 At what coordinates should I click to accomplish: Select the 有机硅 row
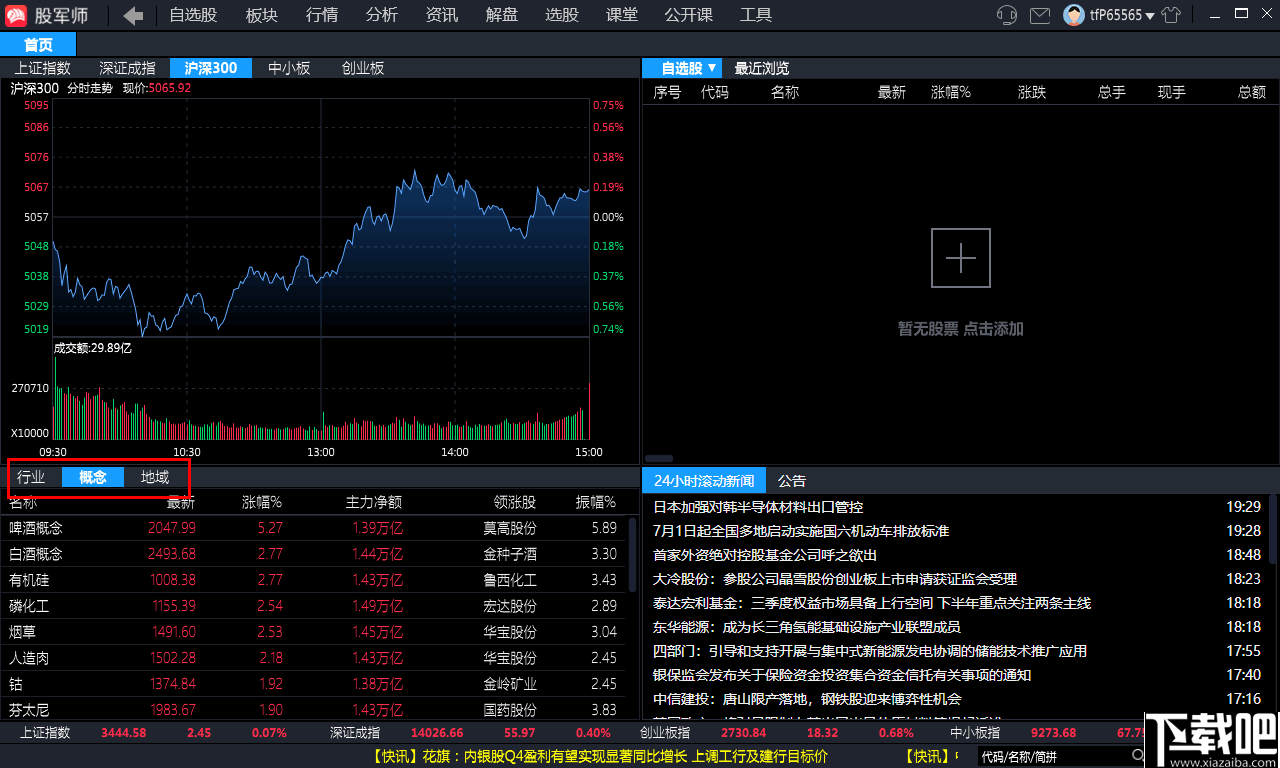point(313,580)
